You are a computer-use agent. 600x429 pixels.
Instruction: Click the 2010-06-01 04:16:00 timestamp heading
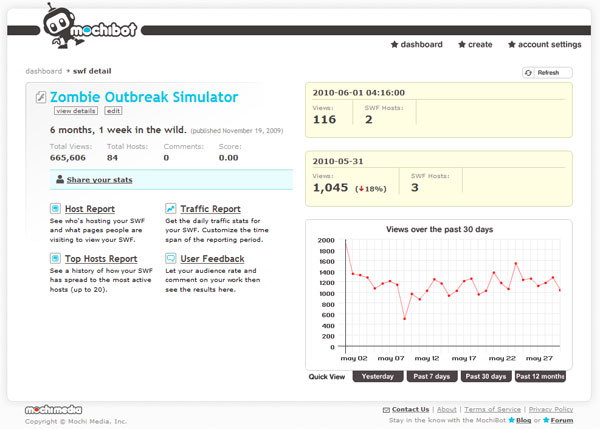pos(359,93)
